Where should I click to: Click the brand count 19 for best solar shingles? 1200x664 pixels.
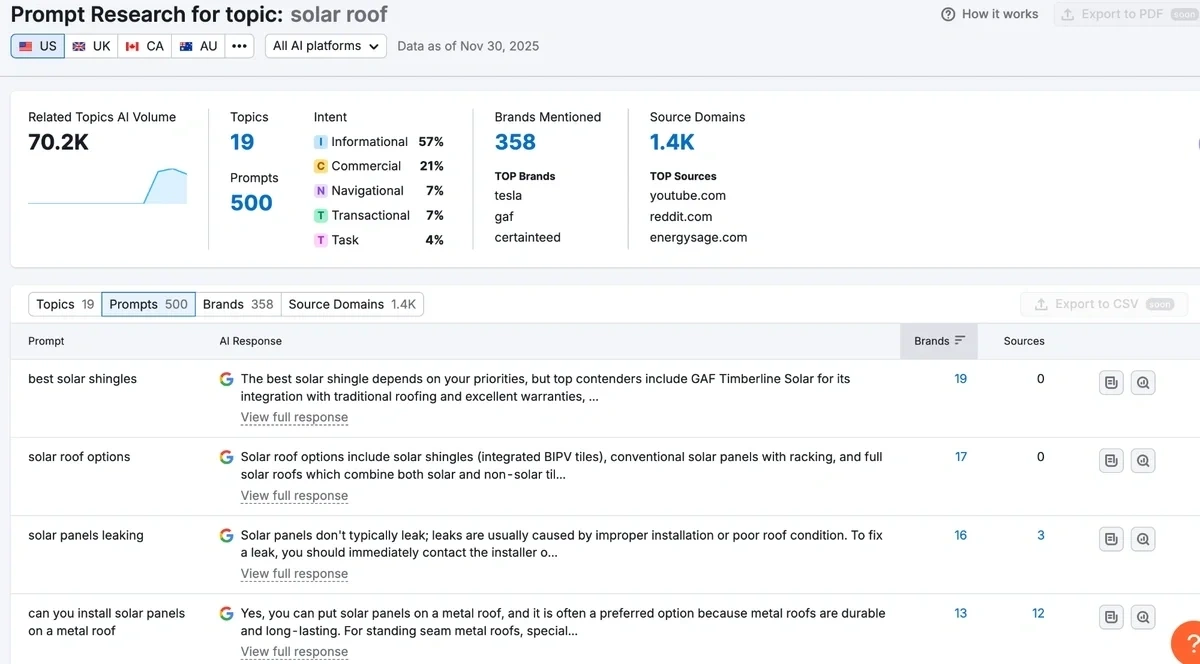[x=960, y=379]
